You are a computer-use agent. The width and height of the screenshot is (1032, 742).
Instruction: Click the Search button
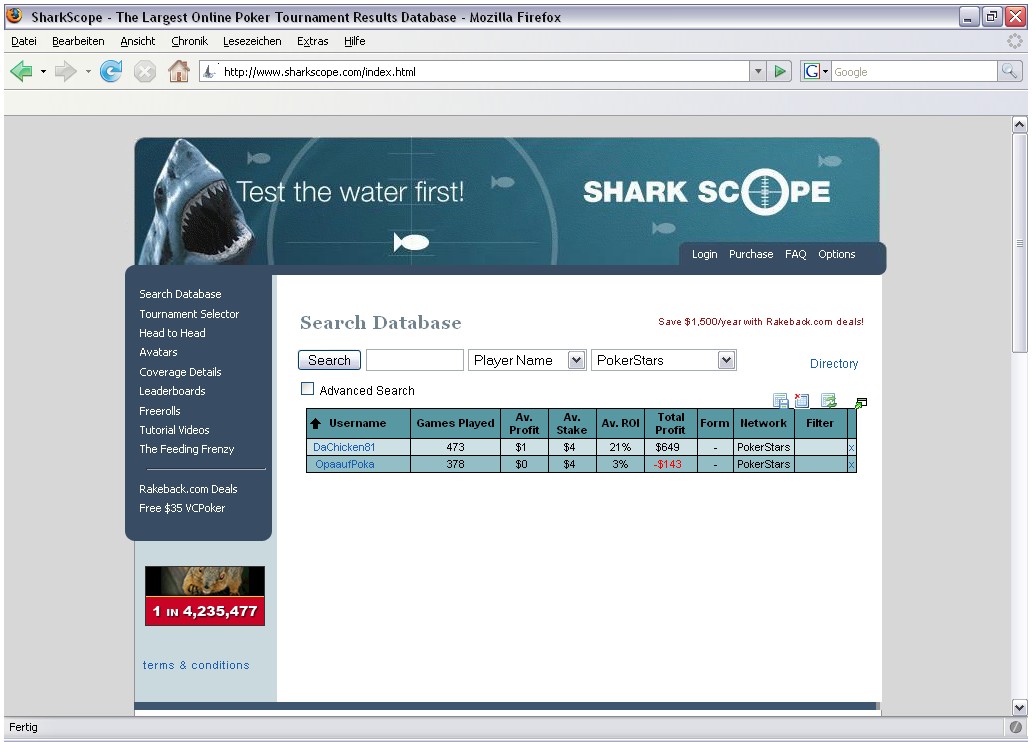click(x=329, y=360)
